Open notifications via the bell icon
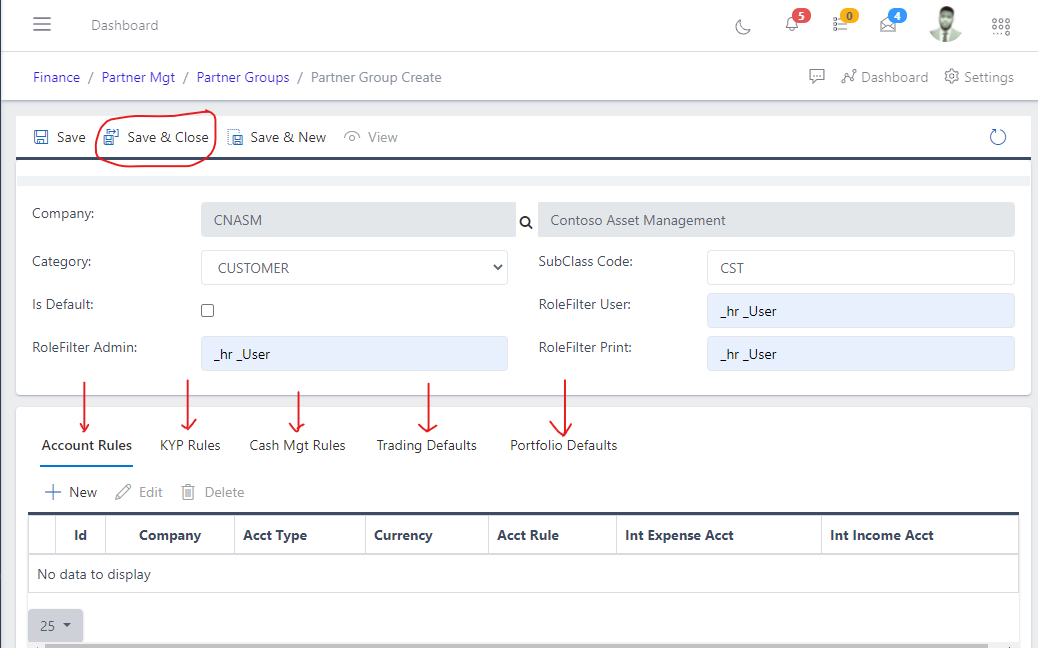Screen dimensions: 1038x648 [x=789, y=26]
